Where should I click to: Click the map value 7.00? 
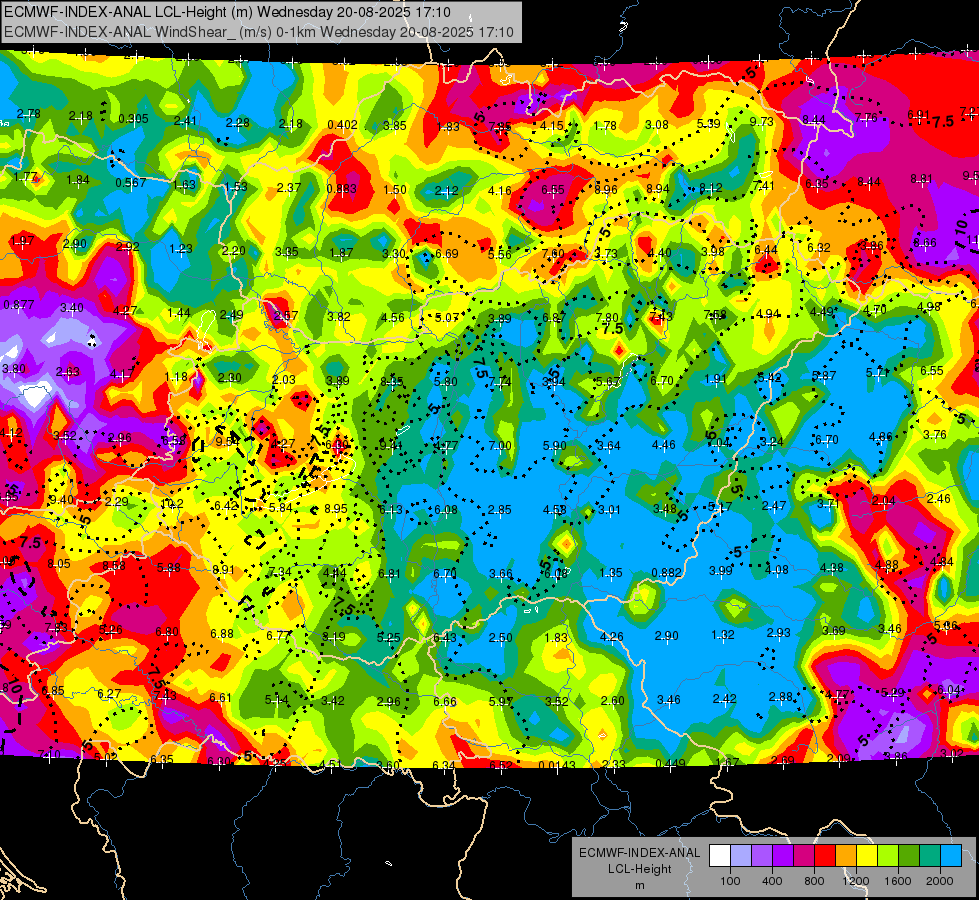tap(500, 445)
